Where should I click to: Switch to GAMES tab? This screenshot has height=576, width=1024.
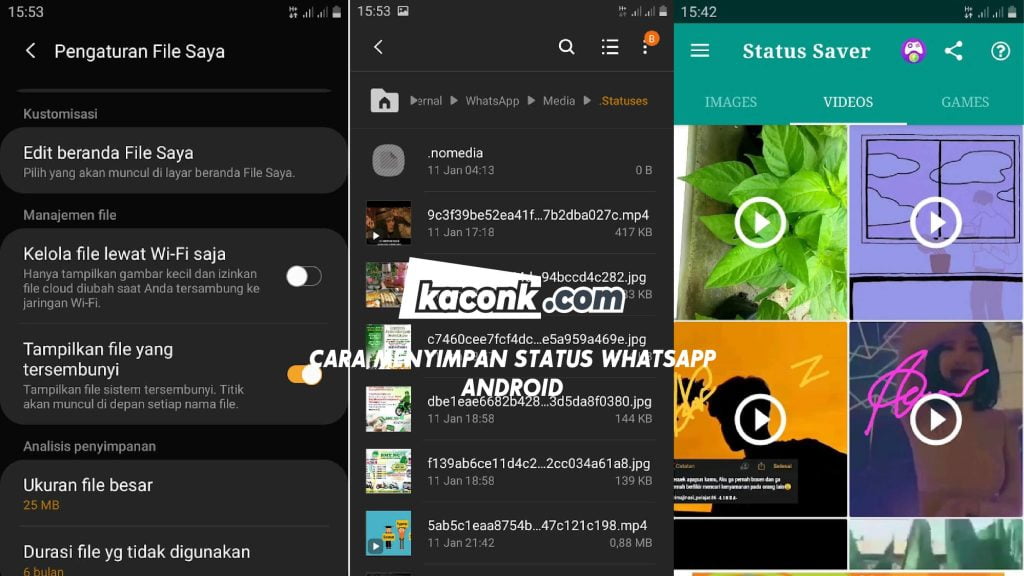point(965,102)
